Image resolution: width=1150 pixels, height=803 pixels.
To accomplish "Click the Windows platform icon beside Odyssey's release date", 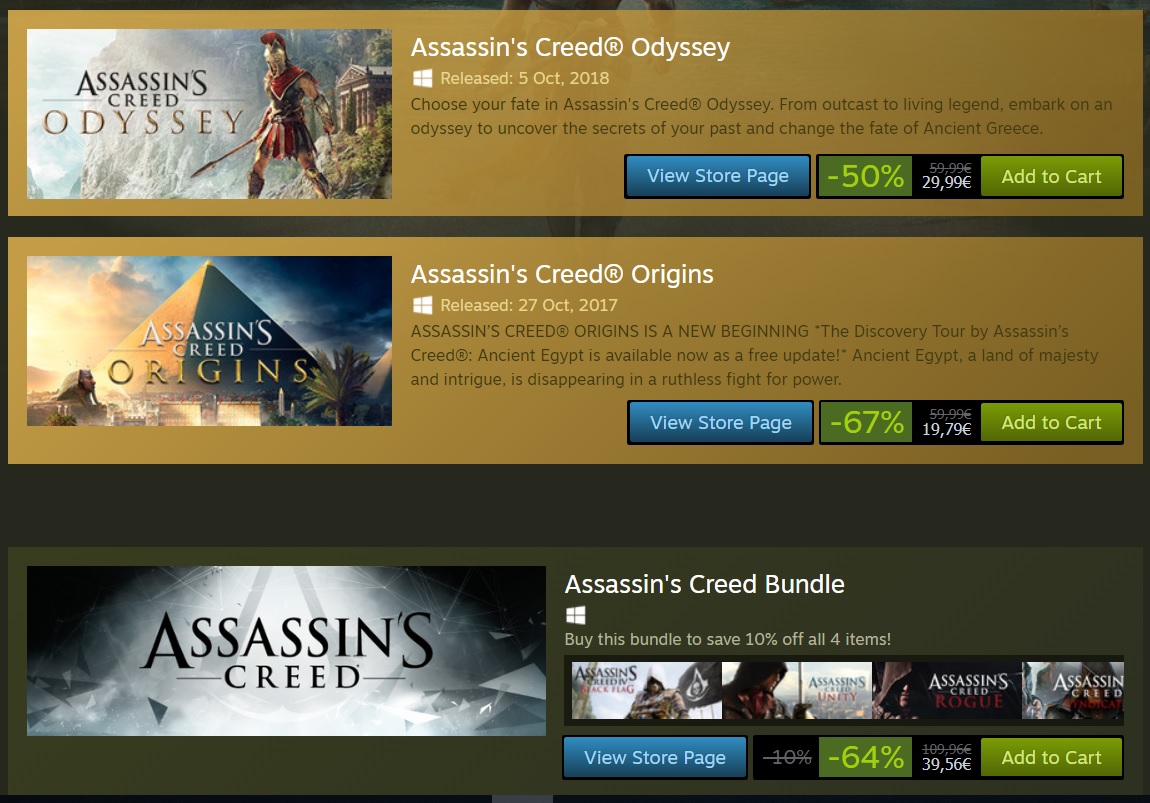I will click(420, 78).
